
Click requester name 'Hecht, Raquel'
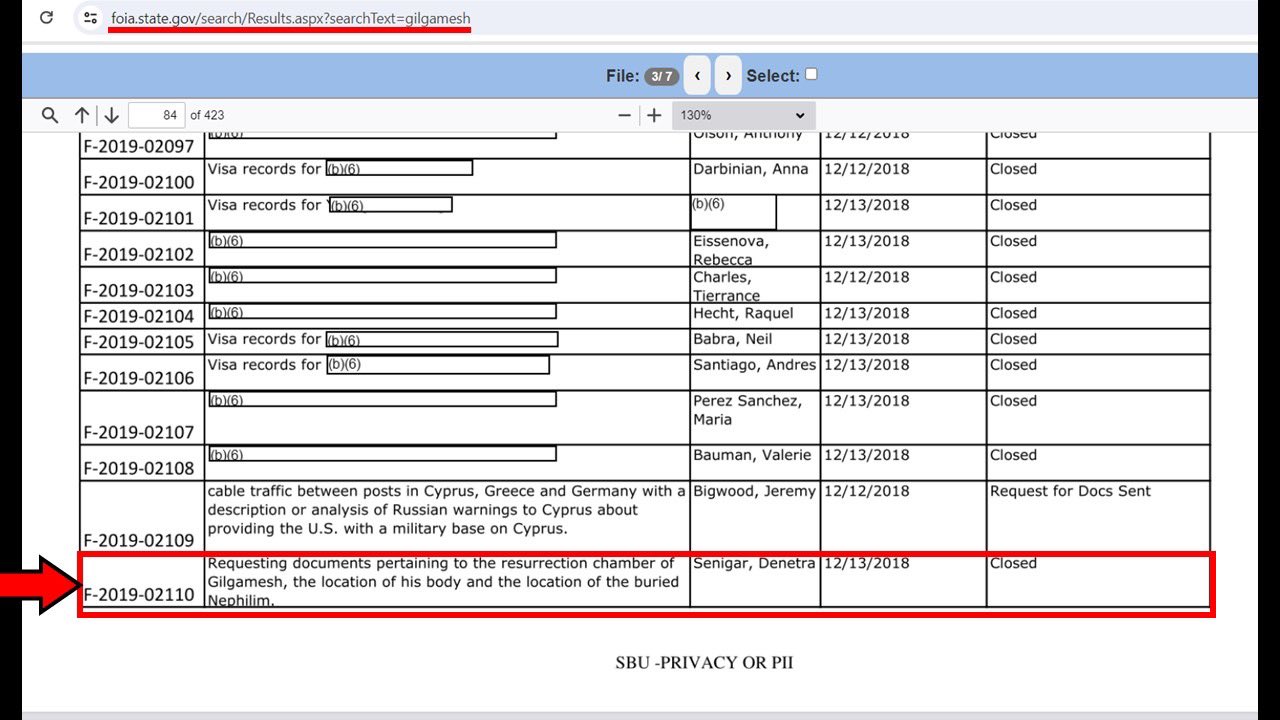743,313
